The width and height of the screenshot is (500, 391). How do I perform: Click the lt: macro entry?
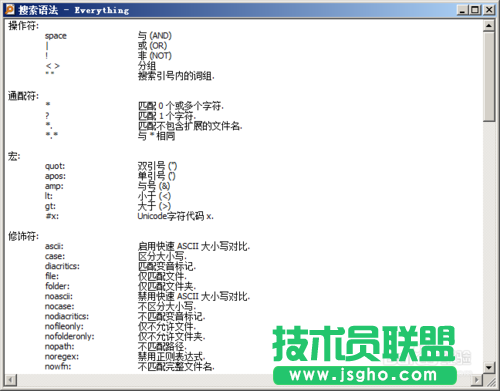click(x=49, y=196)
